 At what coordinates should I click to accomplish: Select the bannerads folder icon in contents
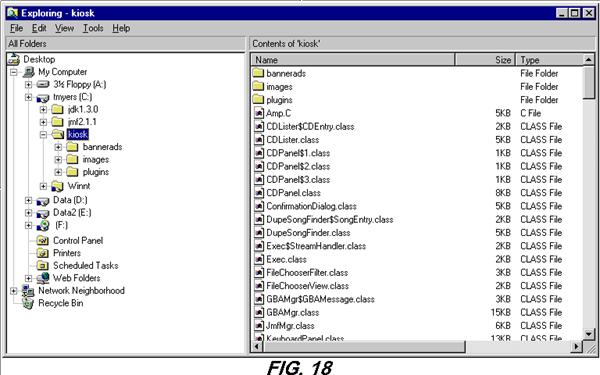point(258,73)
